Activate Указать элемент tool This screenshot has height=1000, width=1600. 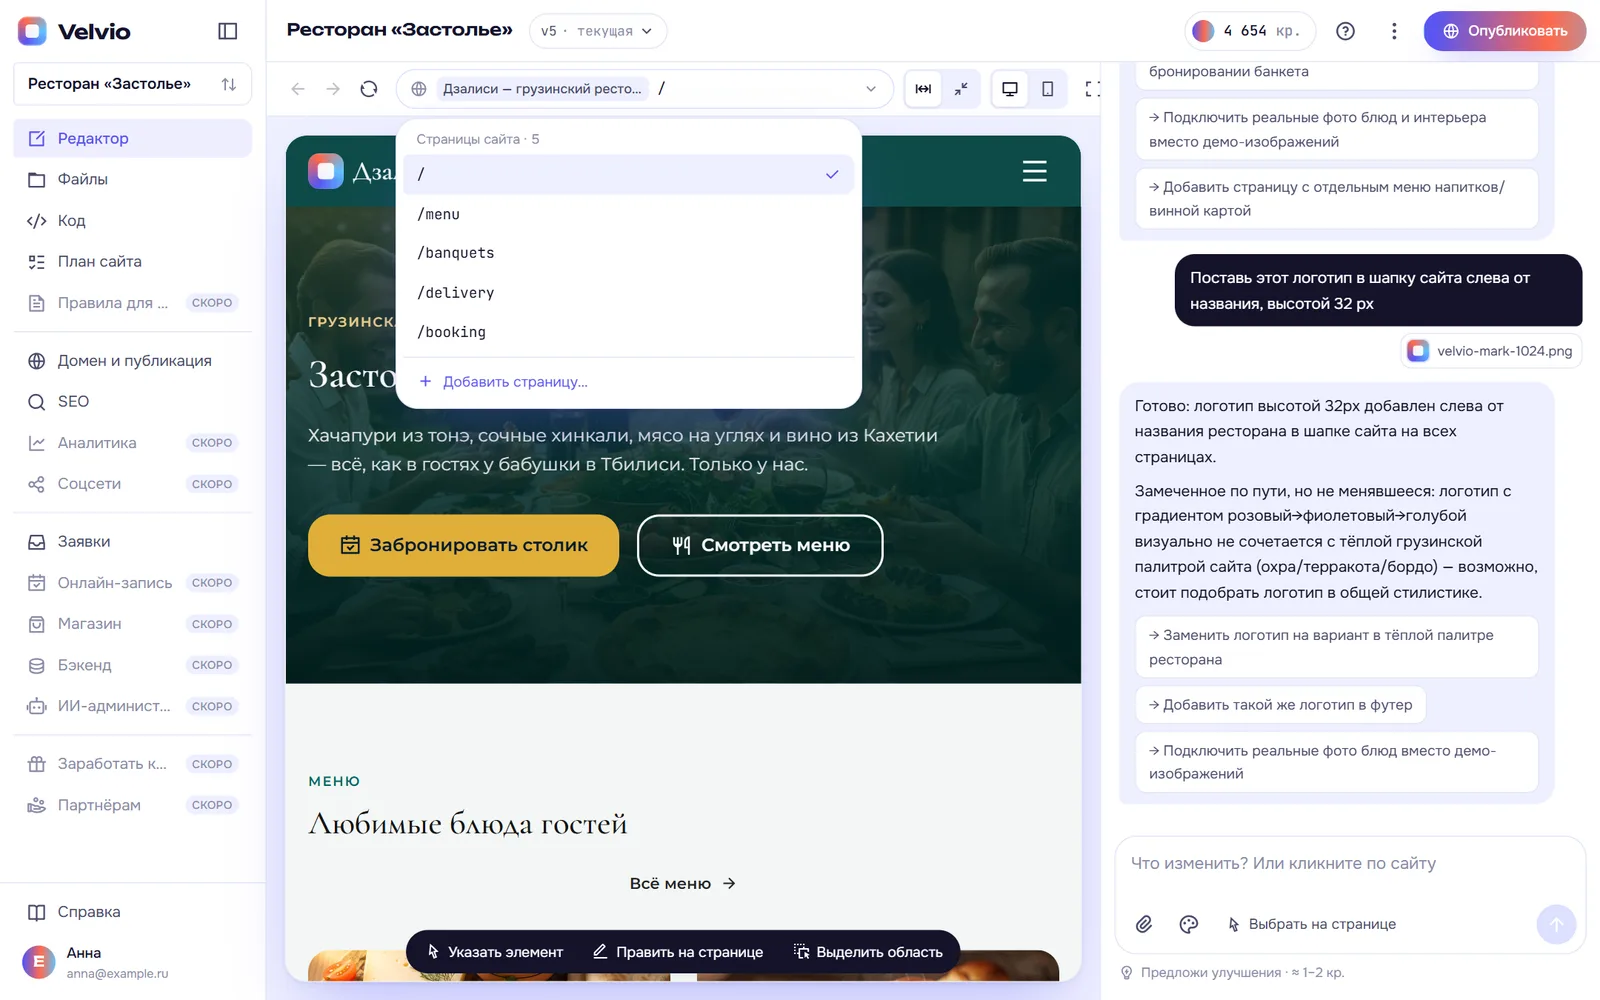495,952
